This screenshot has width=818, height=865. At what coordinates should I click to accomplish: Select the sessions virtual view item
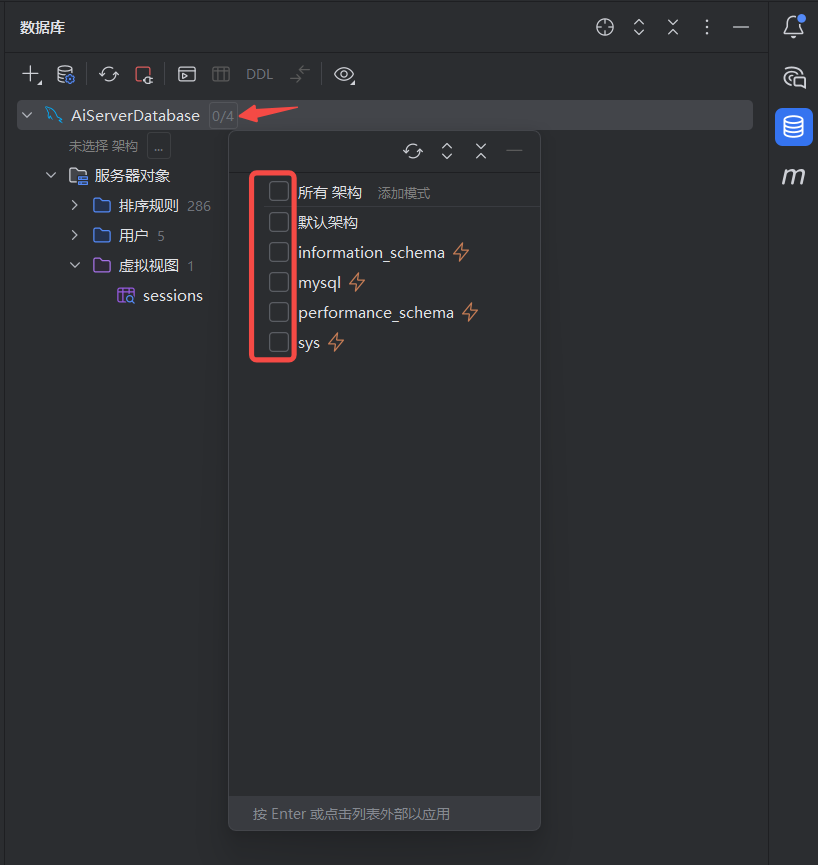pos(172,296)
